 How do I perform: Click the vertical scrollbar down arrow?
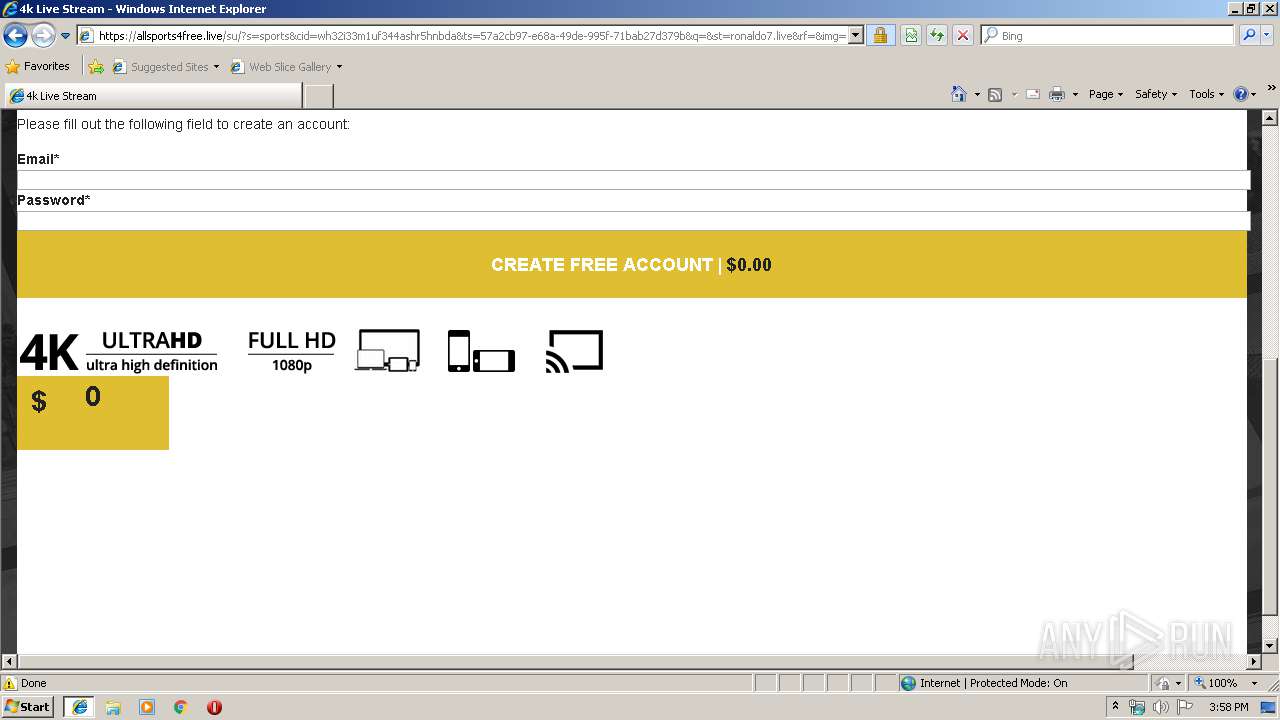pos(1271,646)
